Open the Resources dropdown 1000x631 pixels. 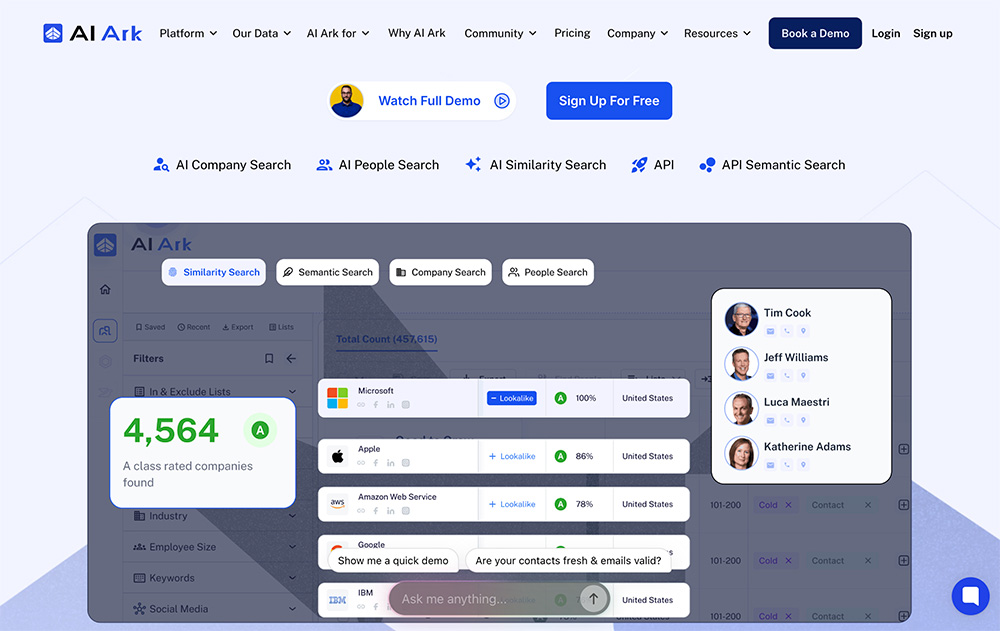pos(717,33)
